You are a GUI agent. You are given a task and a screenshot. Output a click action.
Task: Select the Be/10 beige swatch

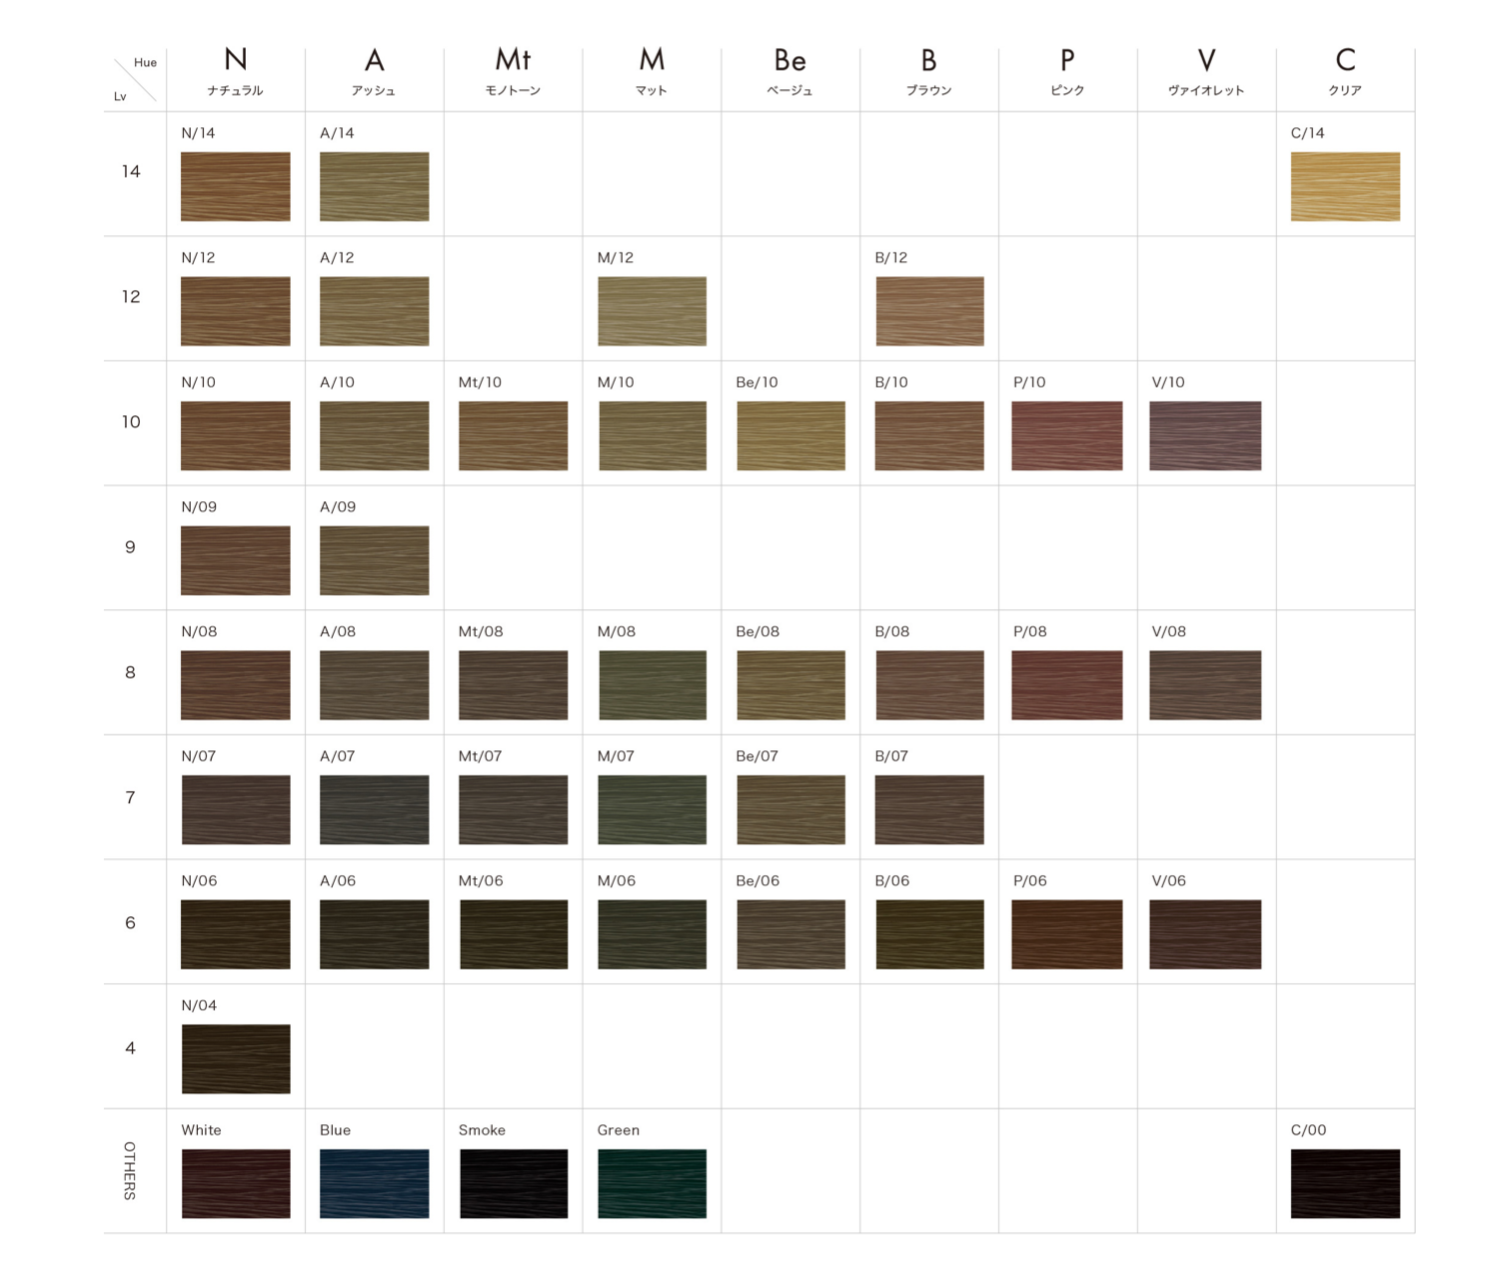790,436
